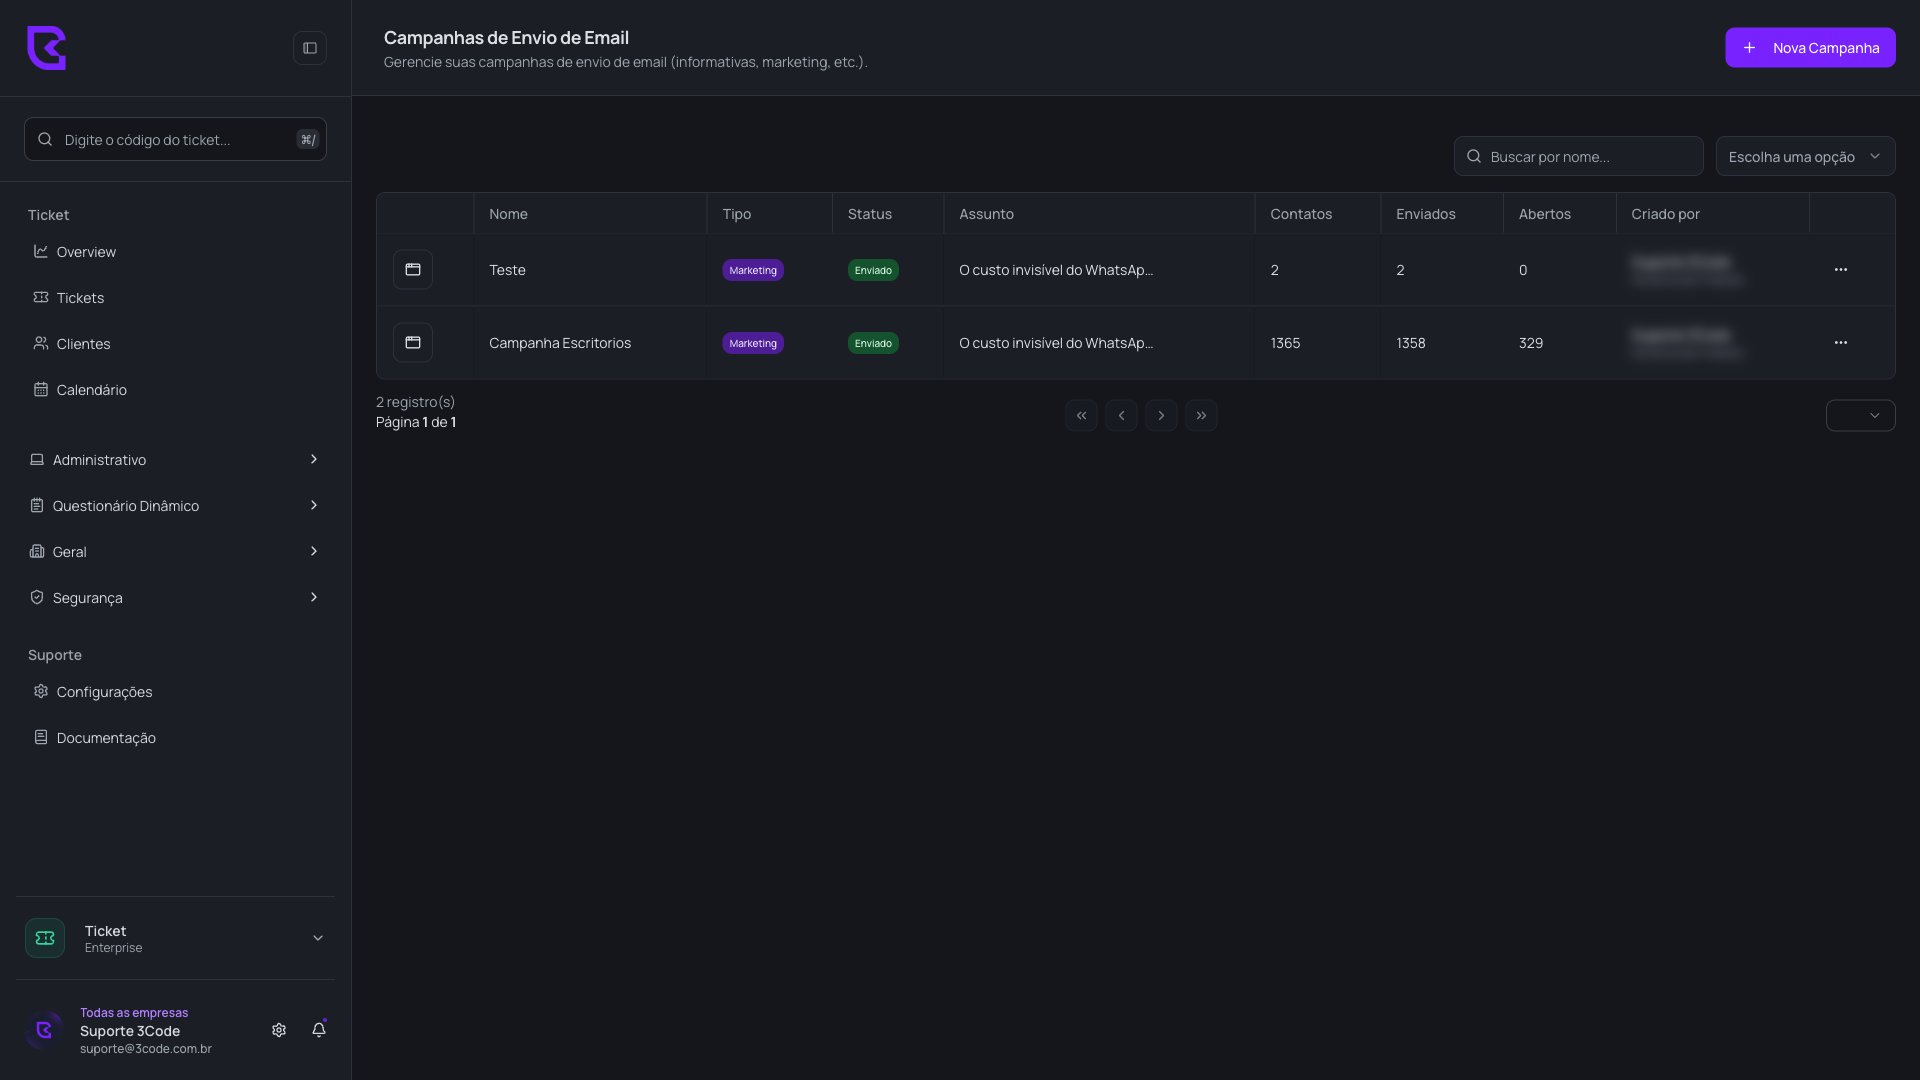Go to next page arrow
The image size is (1920, 1080).
[1161, 416]
